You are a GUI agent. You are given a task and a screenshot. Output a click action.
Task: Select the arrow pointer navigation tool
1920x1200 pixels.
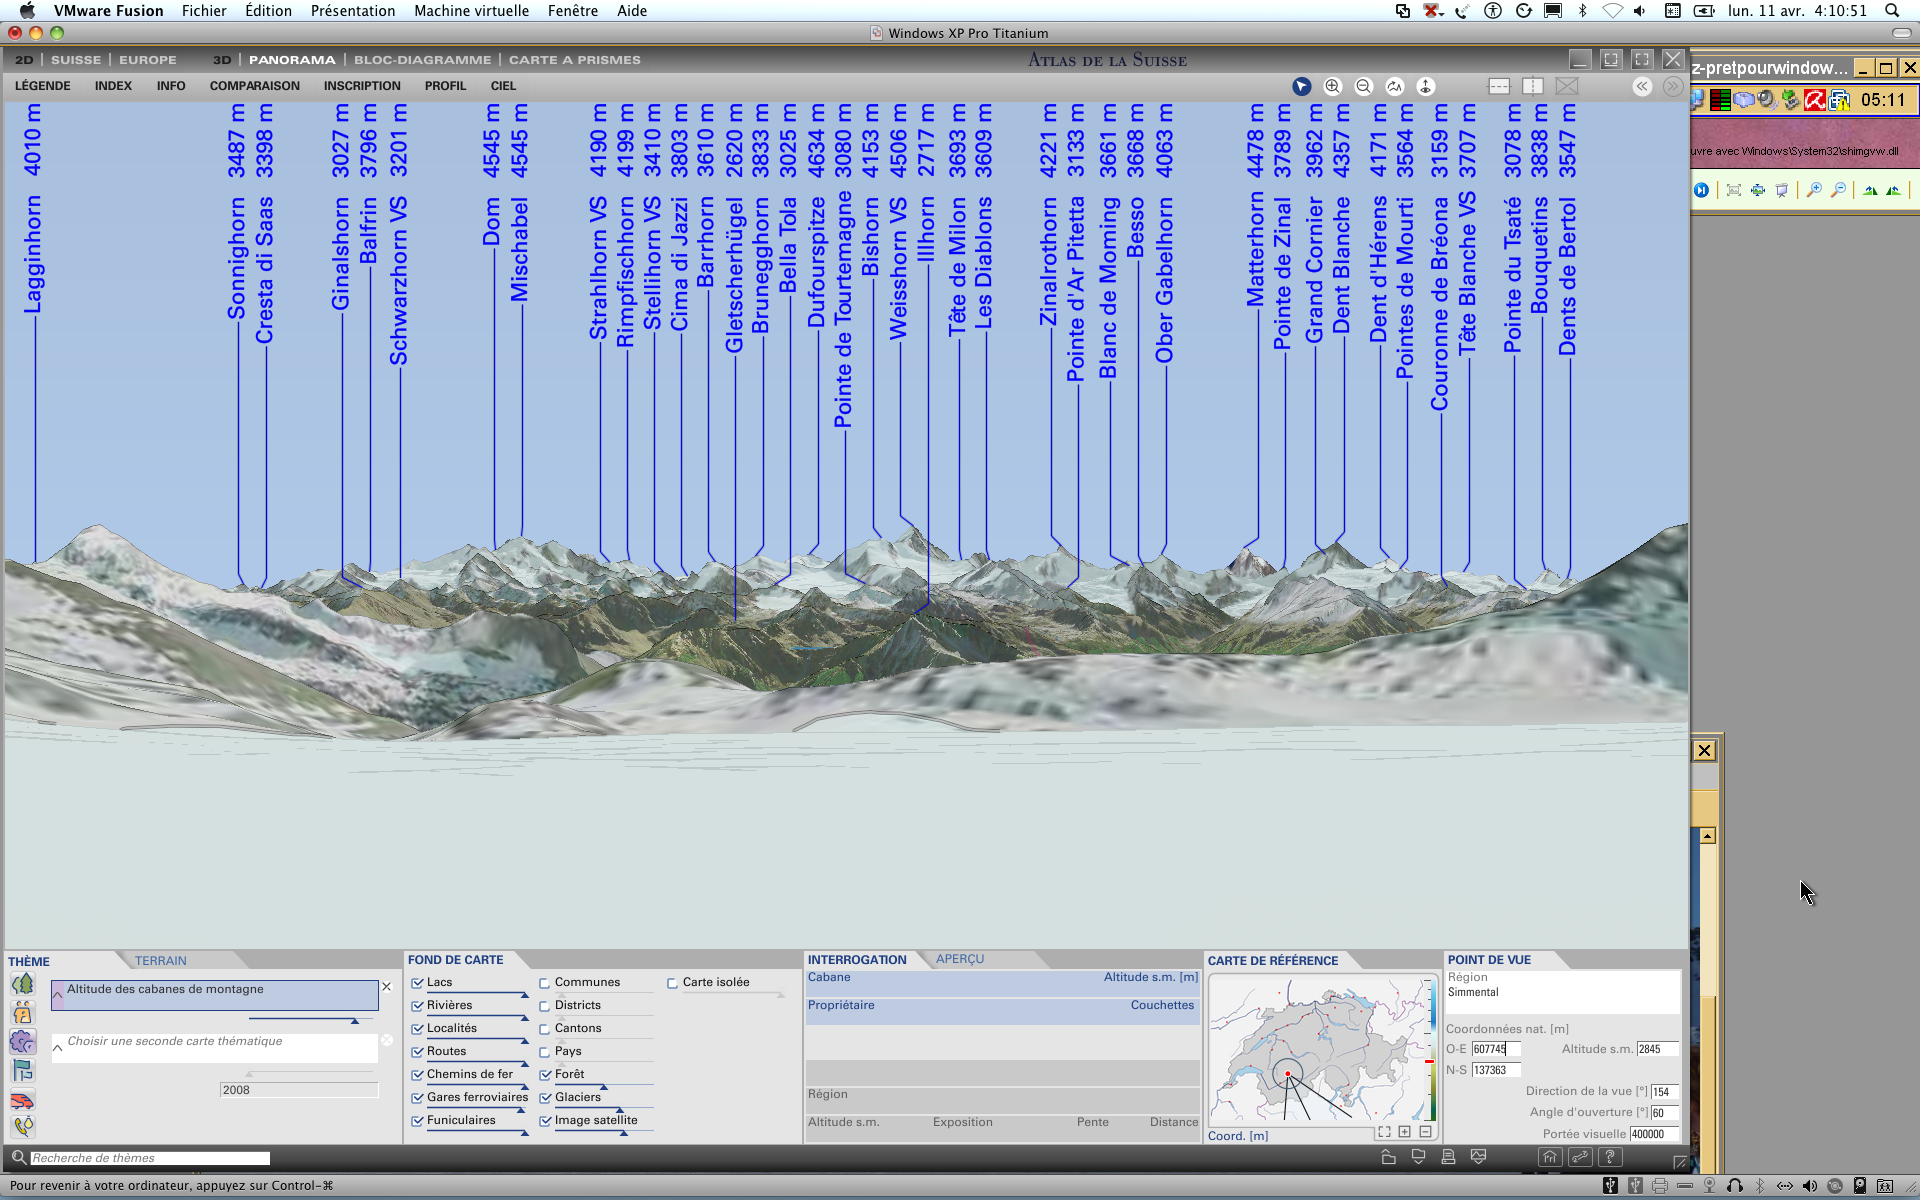[x=1301, y=87]
